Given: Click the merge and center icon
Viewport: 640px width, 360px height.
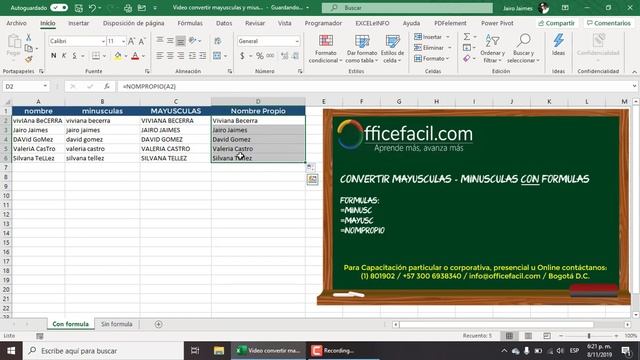Looking at the screenshot, I should coord(217,56).
